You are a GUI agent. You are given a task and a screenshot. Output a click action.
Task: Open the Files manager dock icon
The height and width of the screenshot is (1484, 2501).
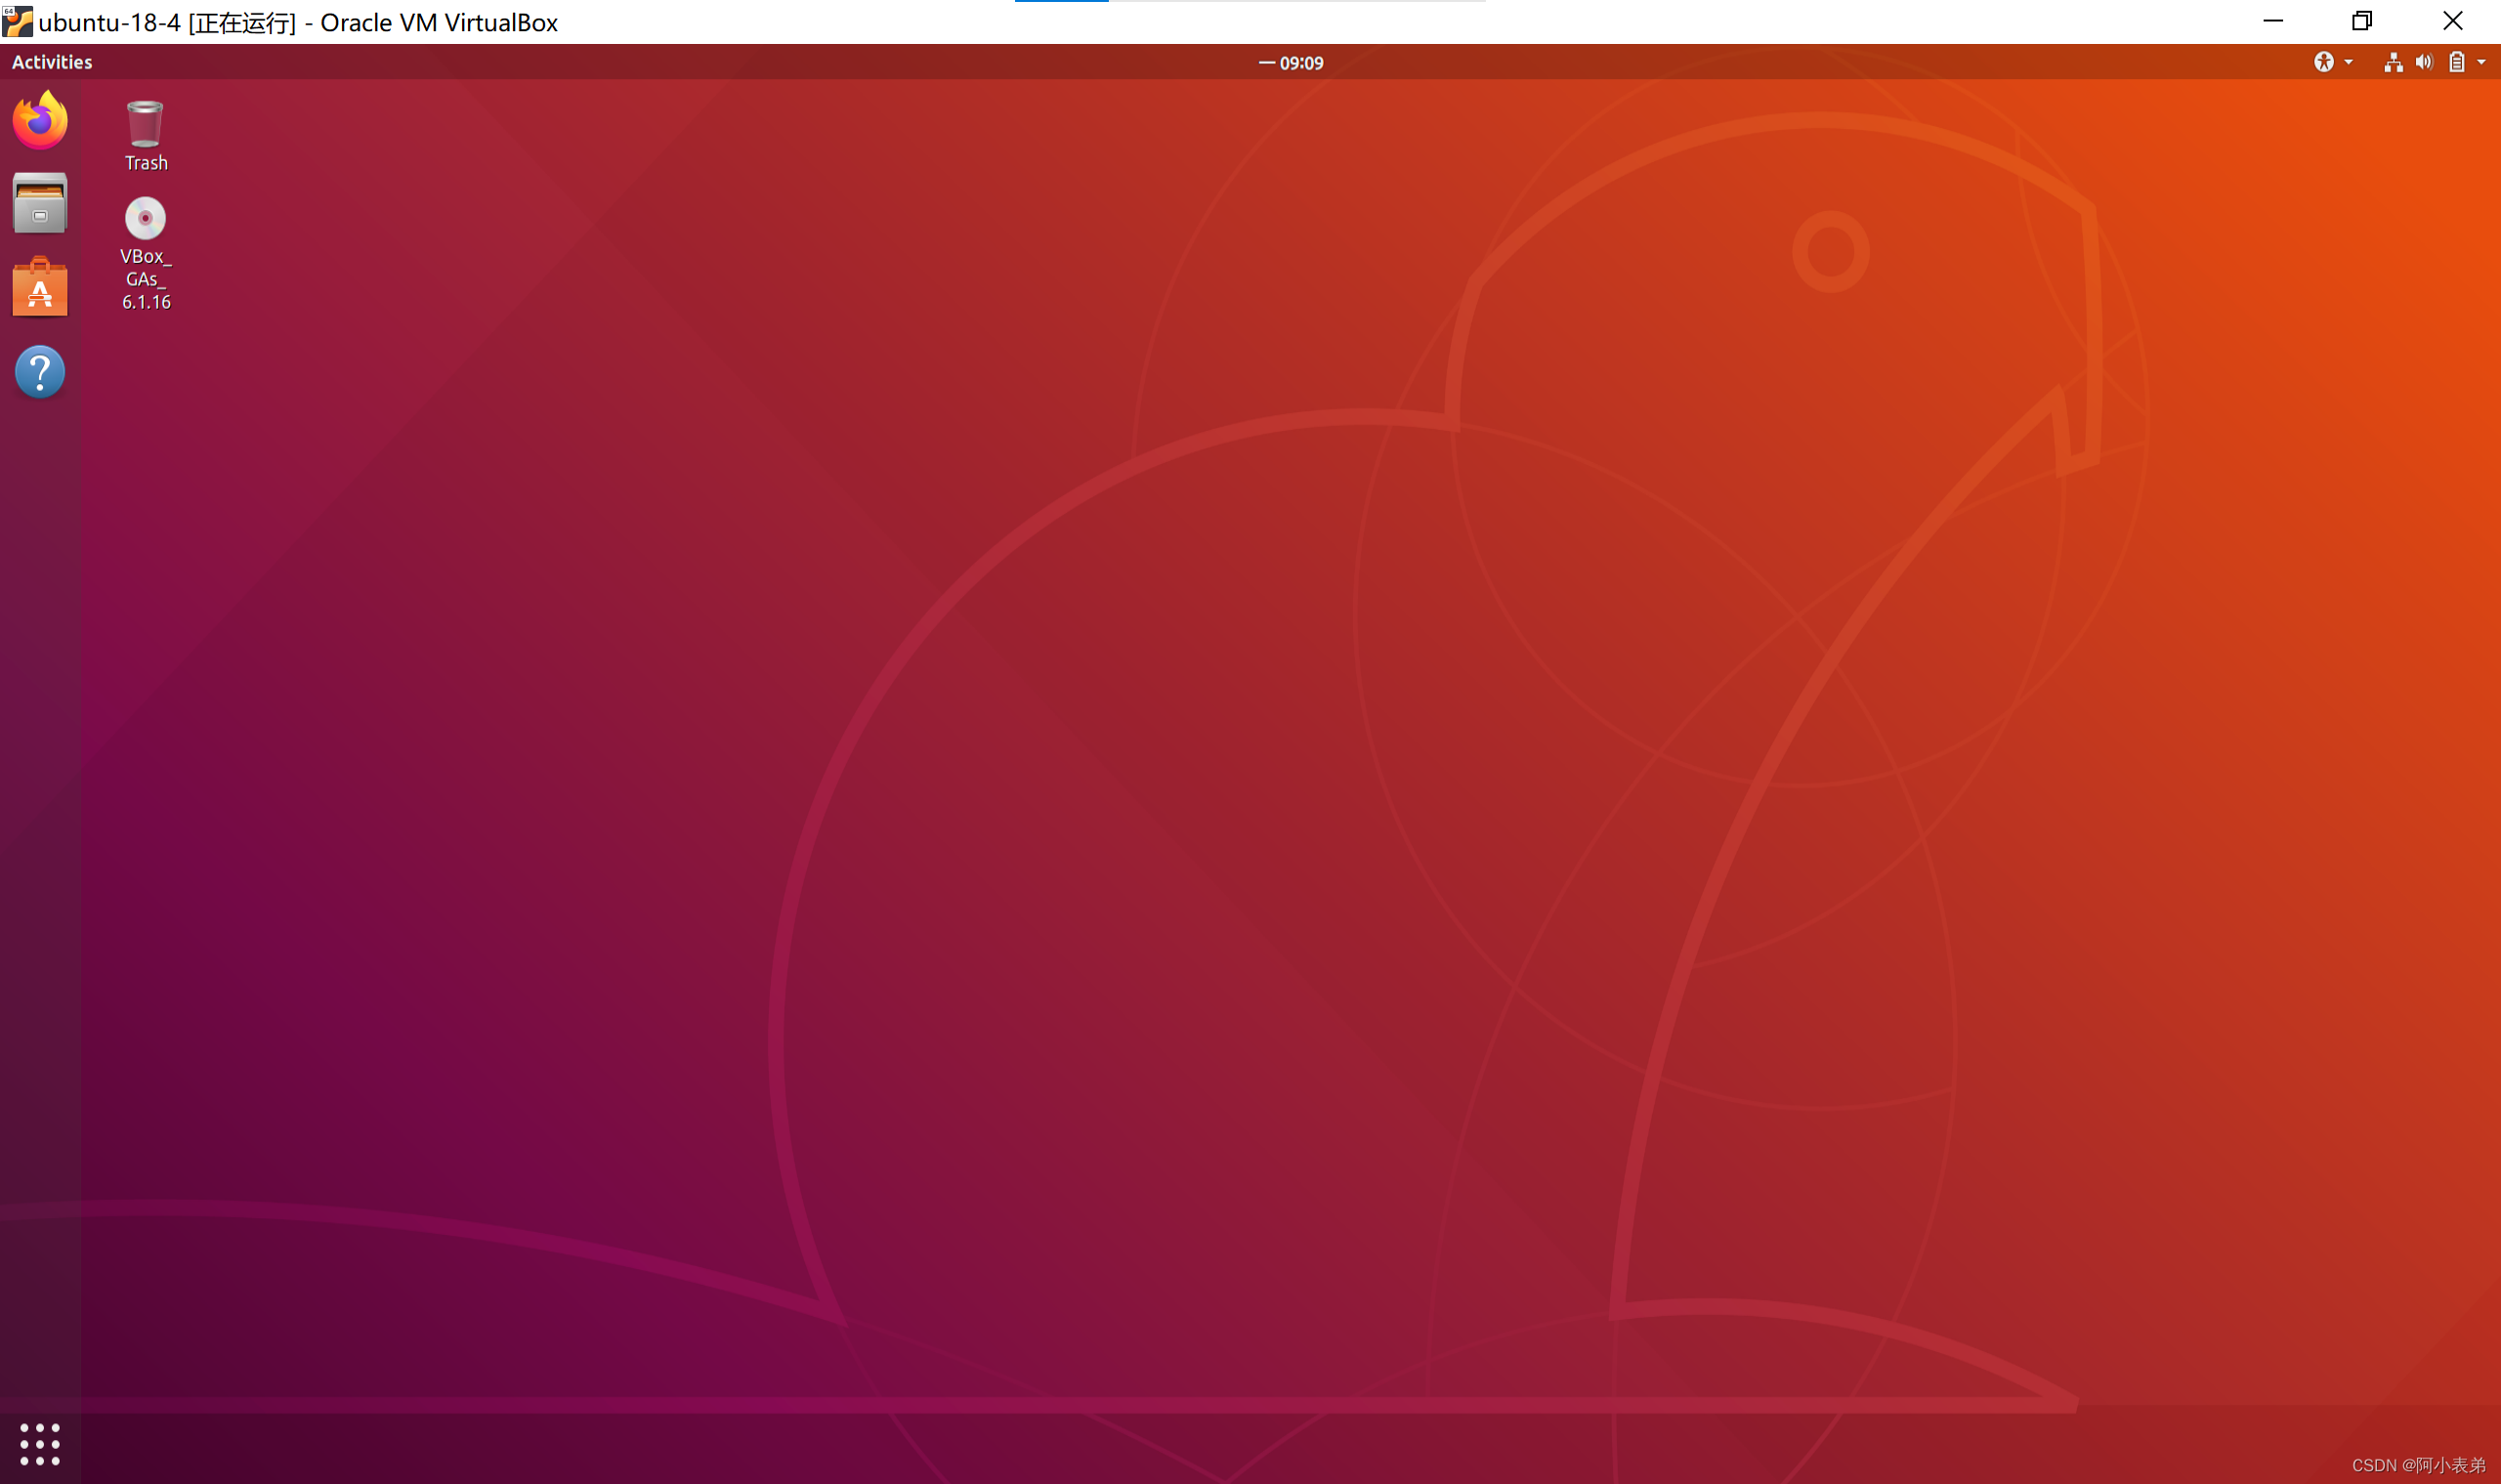[x=40, y=204]
